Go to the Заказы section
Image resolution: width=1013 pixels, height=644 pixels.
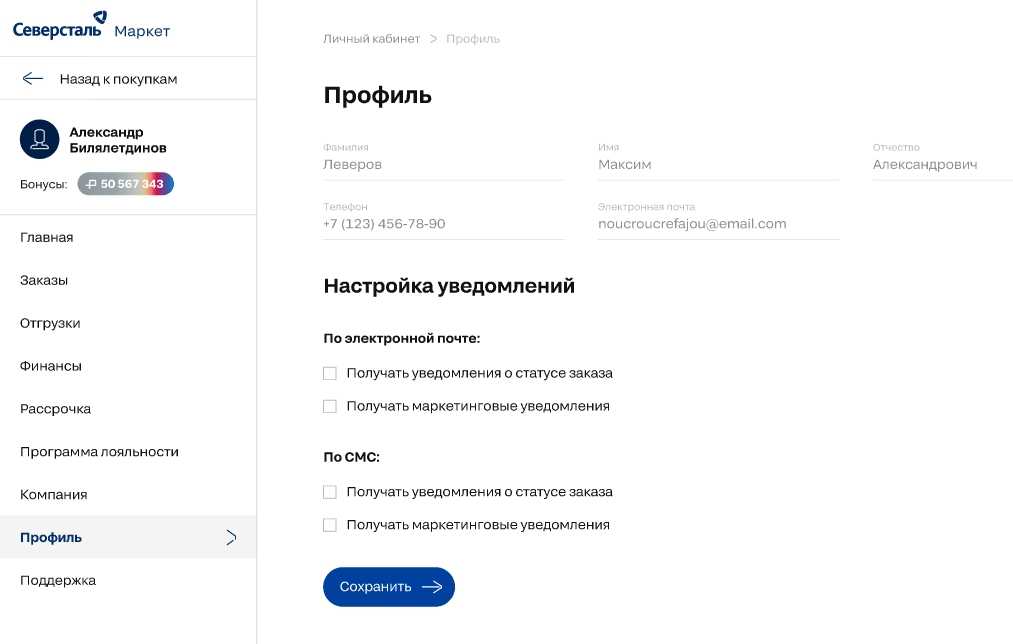(x=44, y=280)
